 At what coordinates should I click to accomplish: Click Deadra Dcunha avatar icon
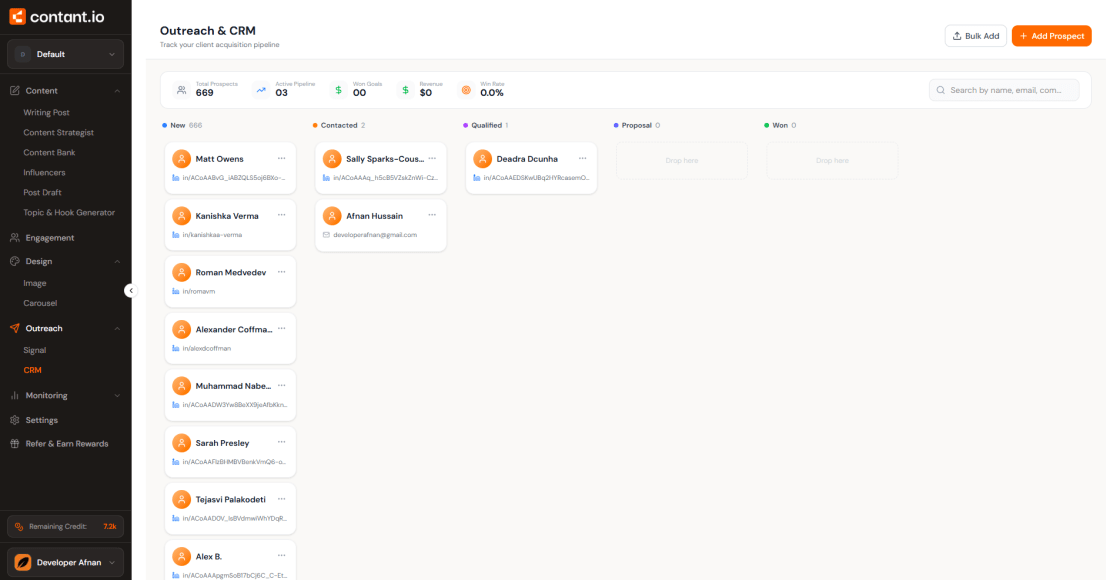pos(483,159)
